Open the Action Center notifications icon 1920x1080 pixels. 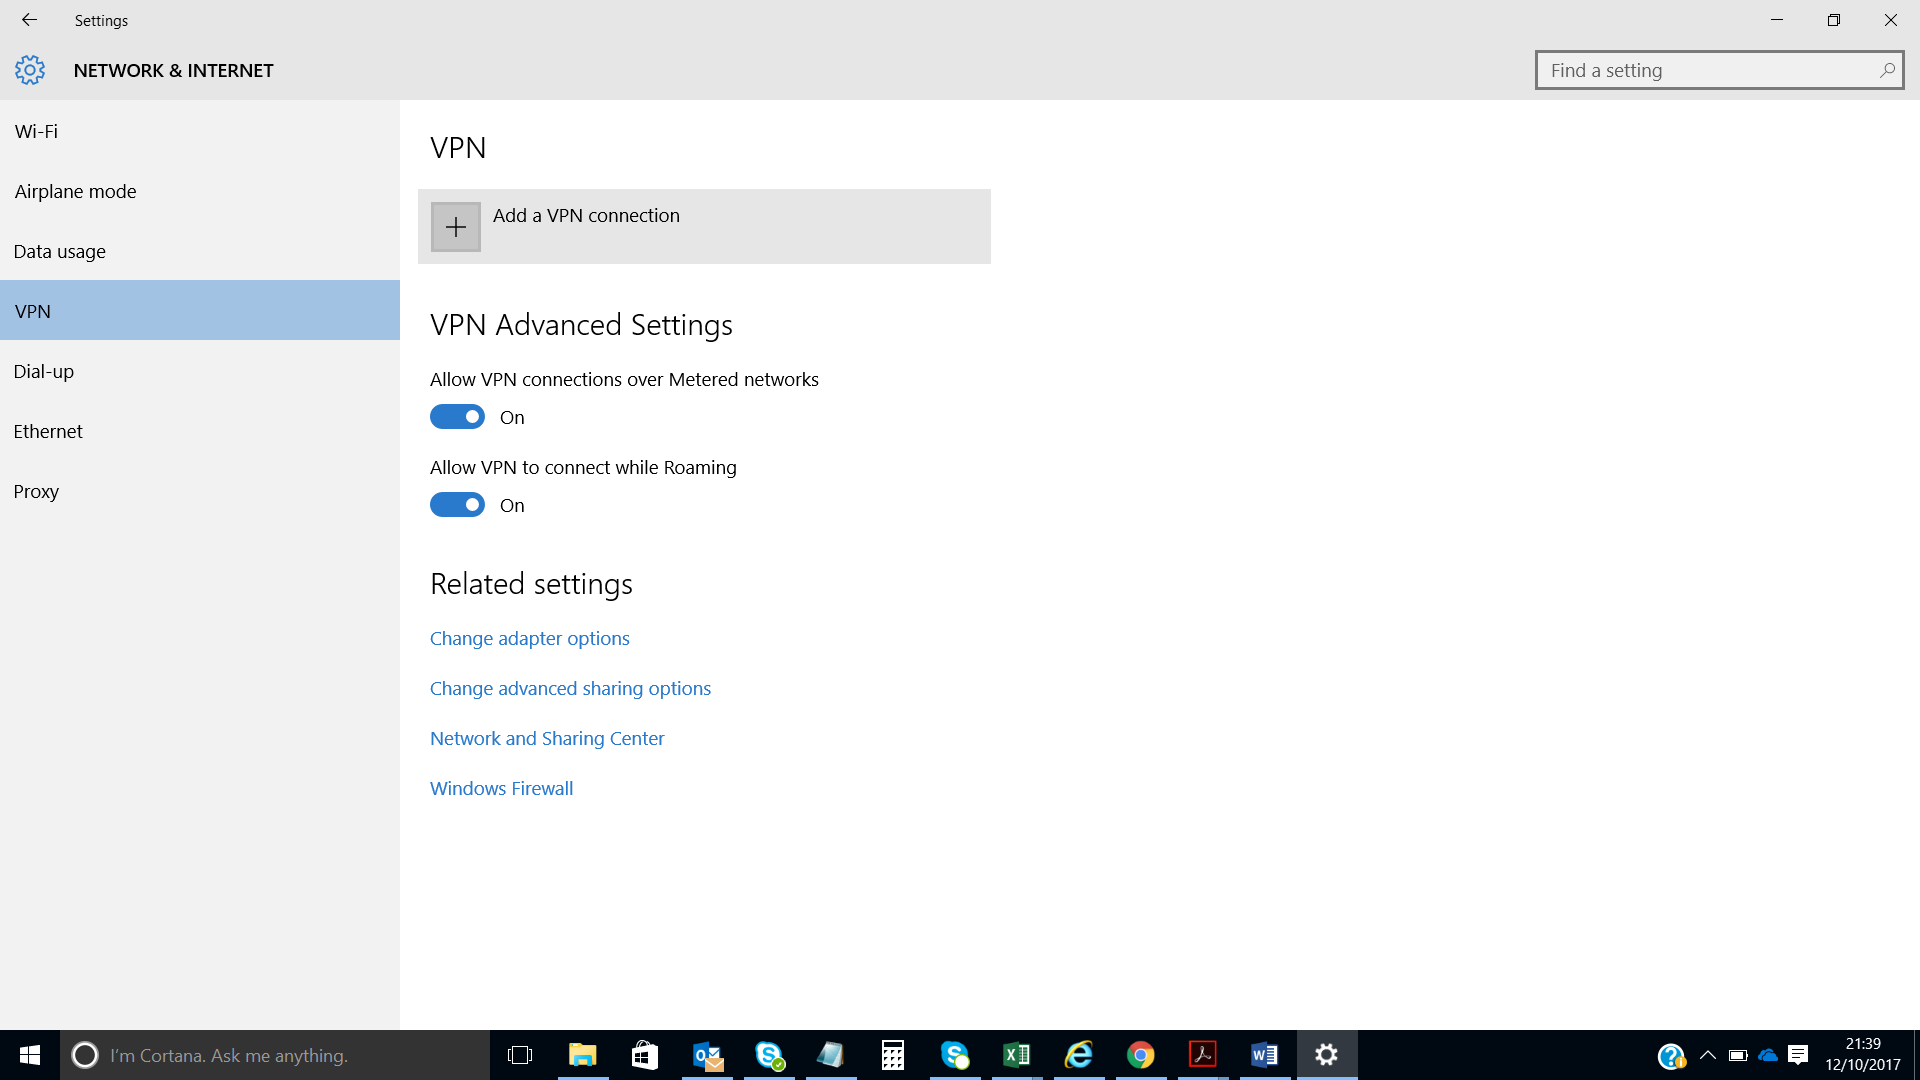1798,1055
